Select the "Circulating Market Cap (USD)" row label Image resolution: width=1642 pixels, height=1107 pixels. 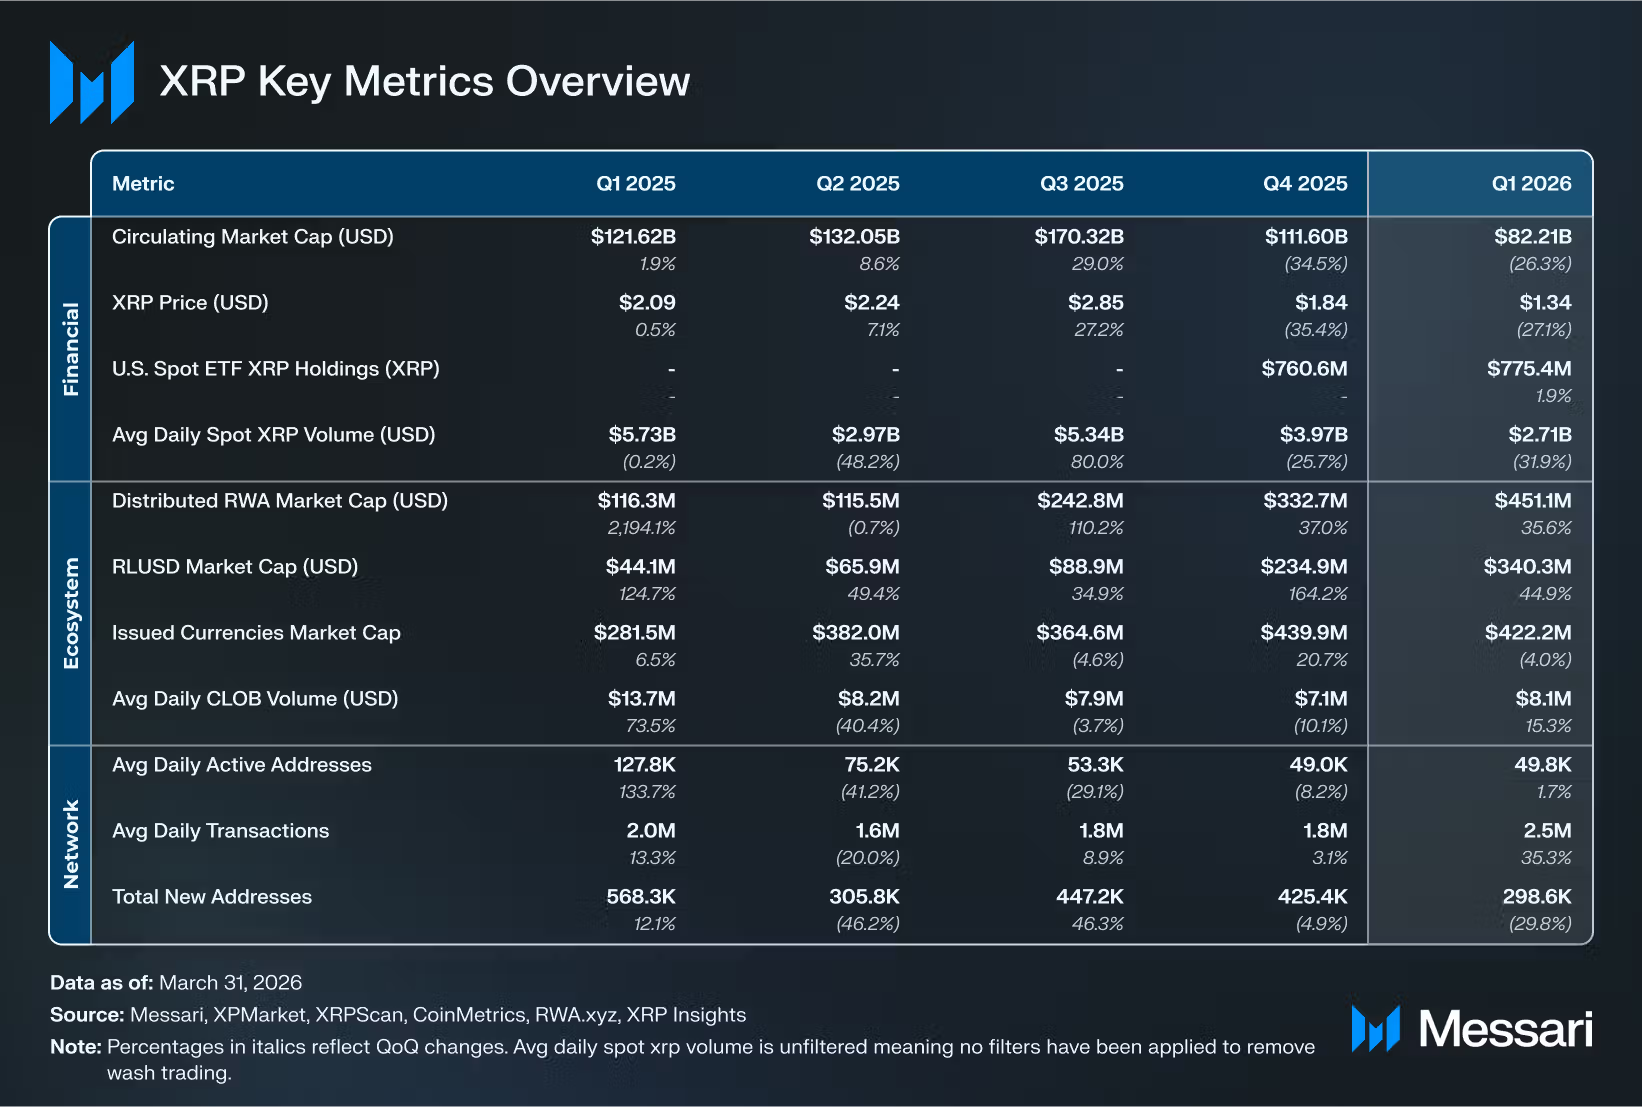coord(253,237)
